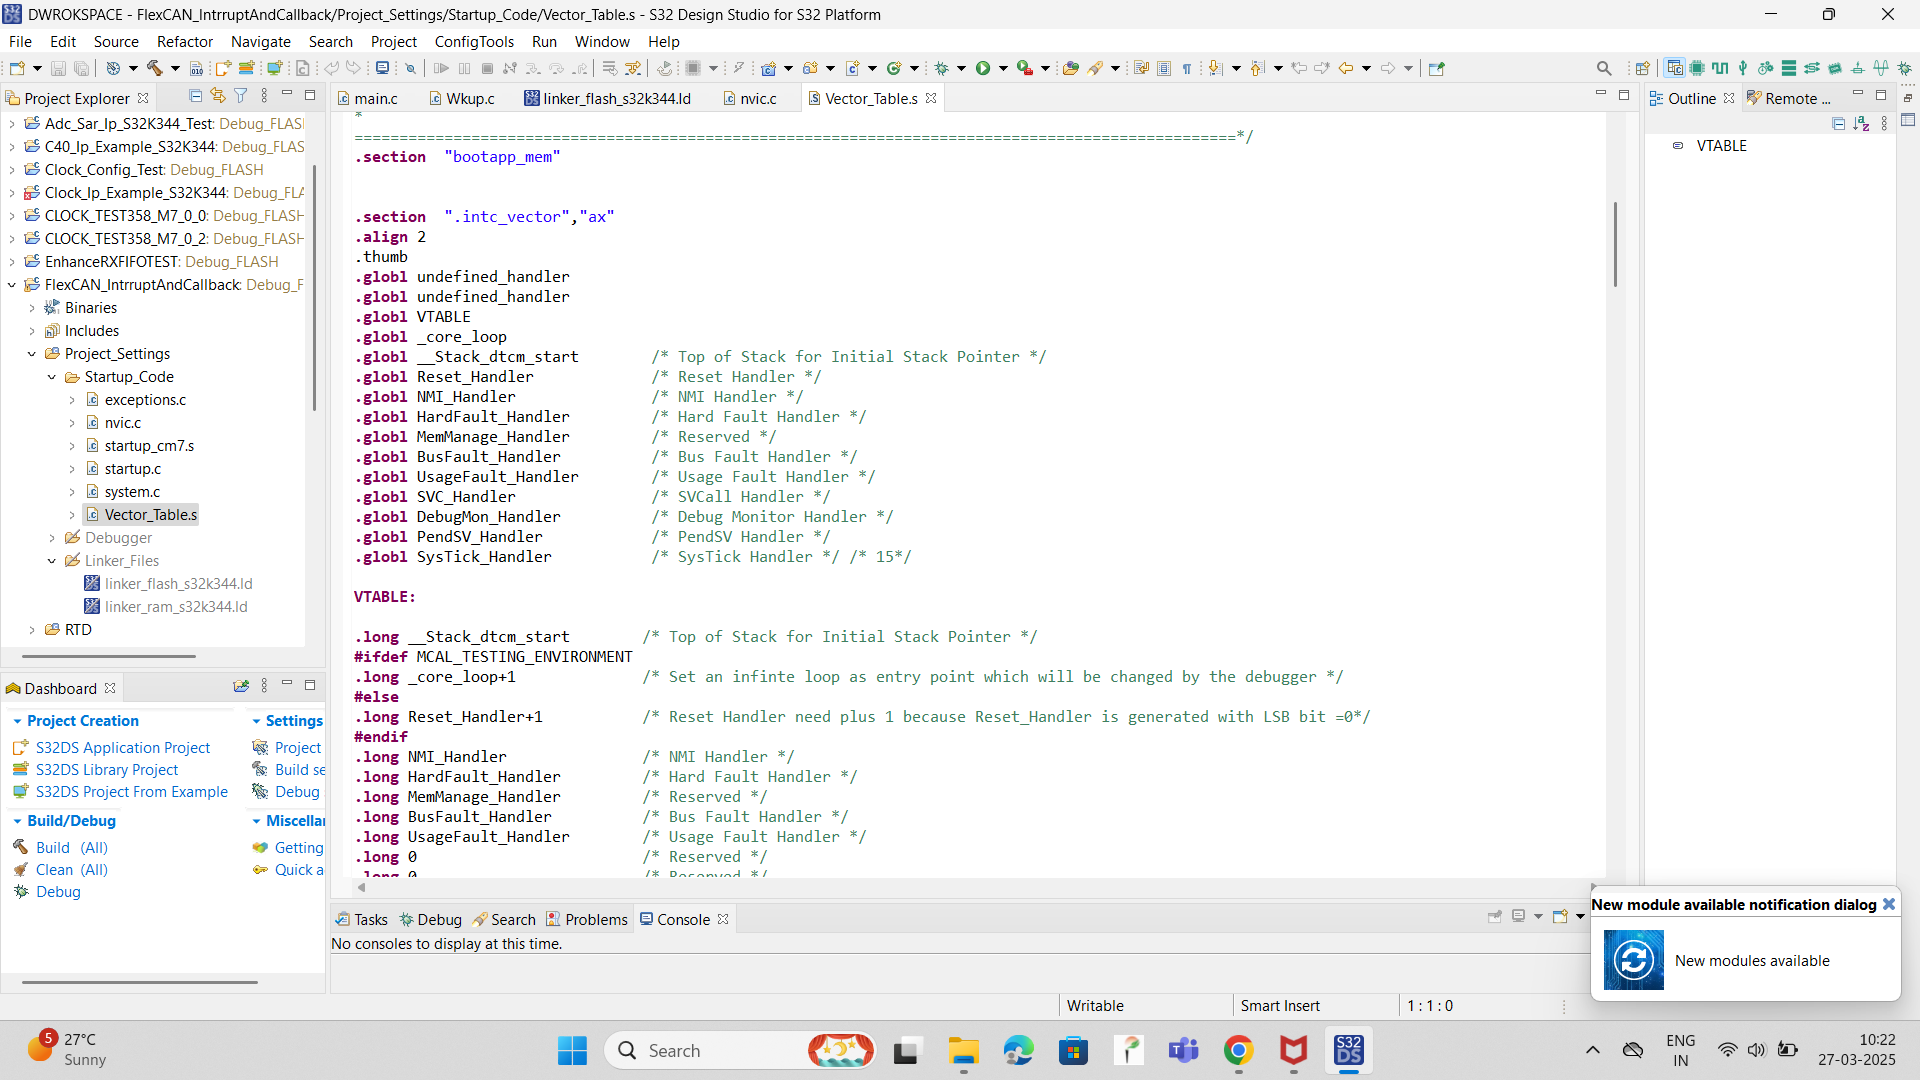
Task: Click the S32 Design Studio taskbar icon
Action: pos(1348,1051)
